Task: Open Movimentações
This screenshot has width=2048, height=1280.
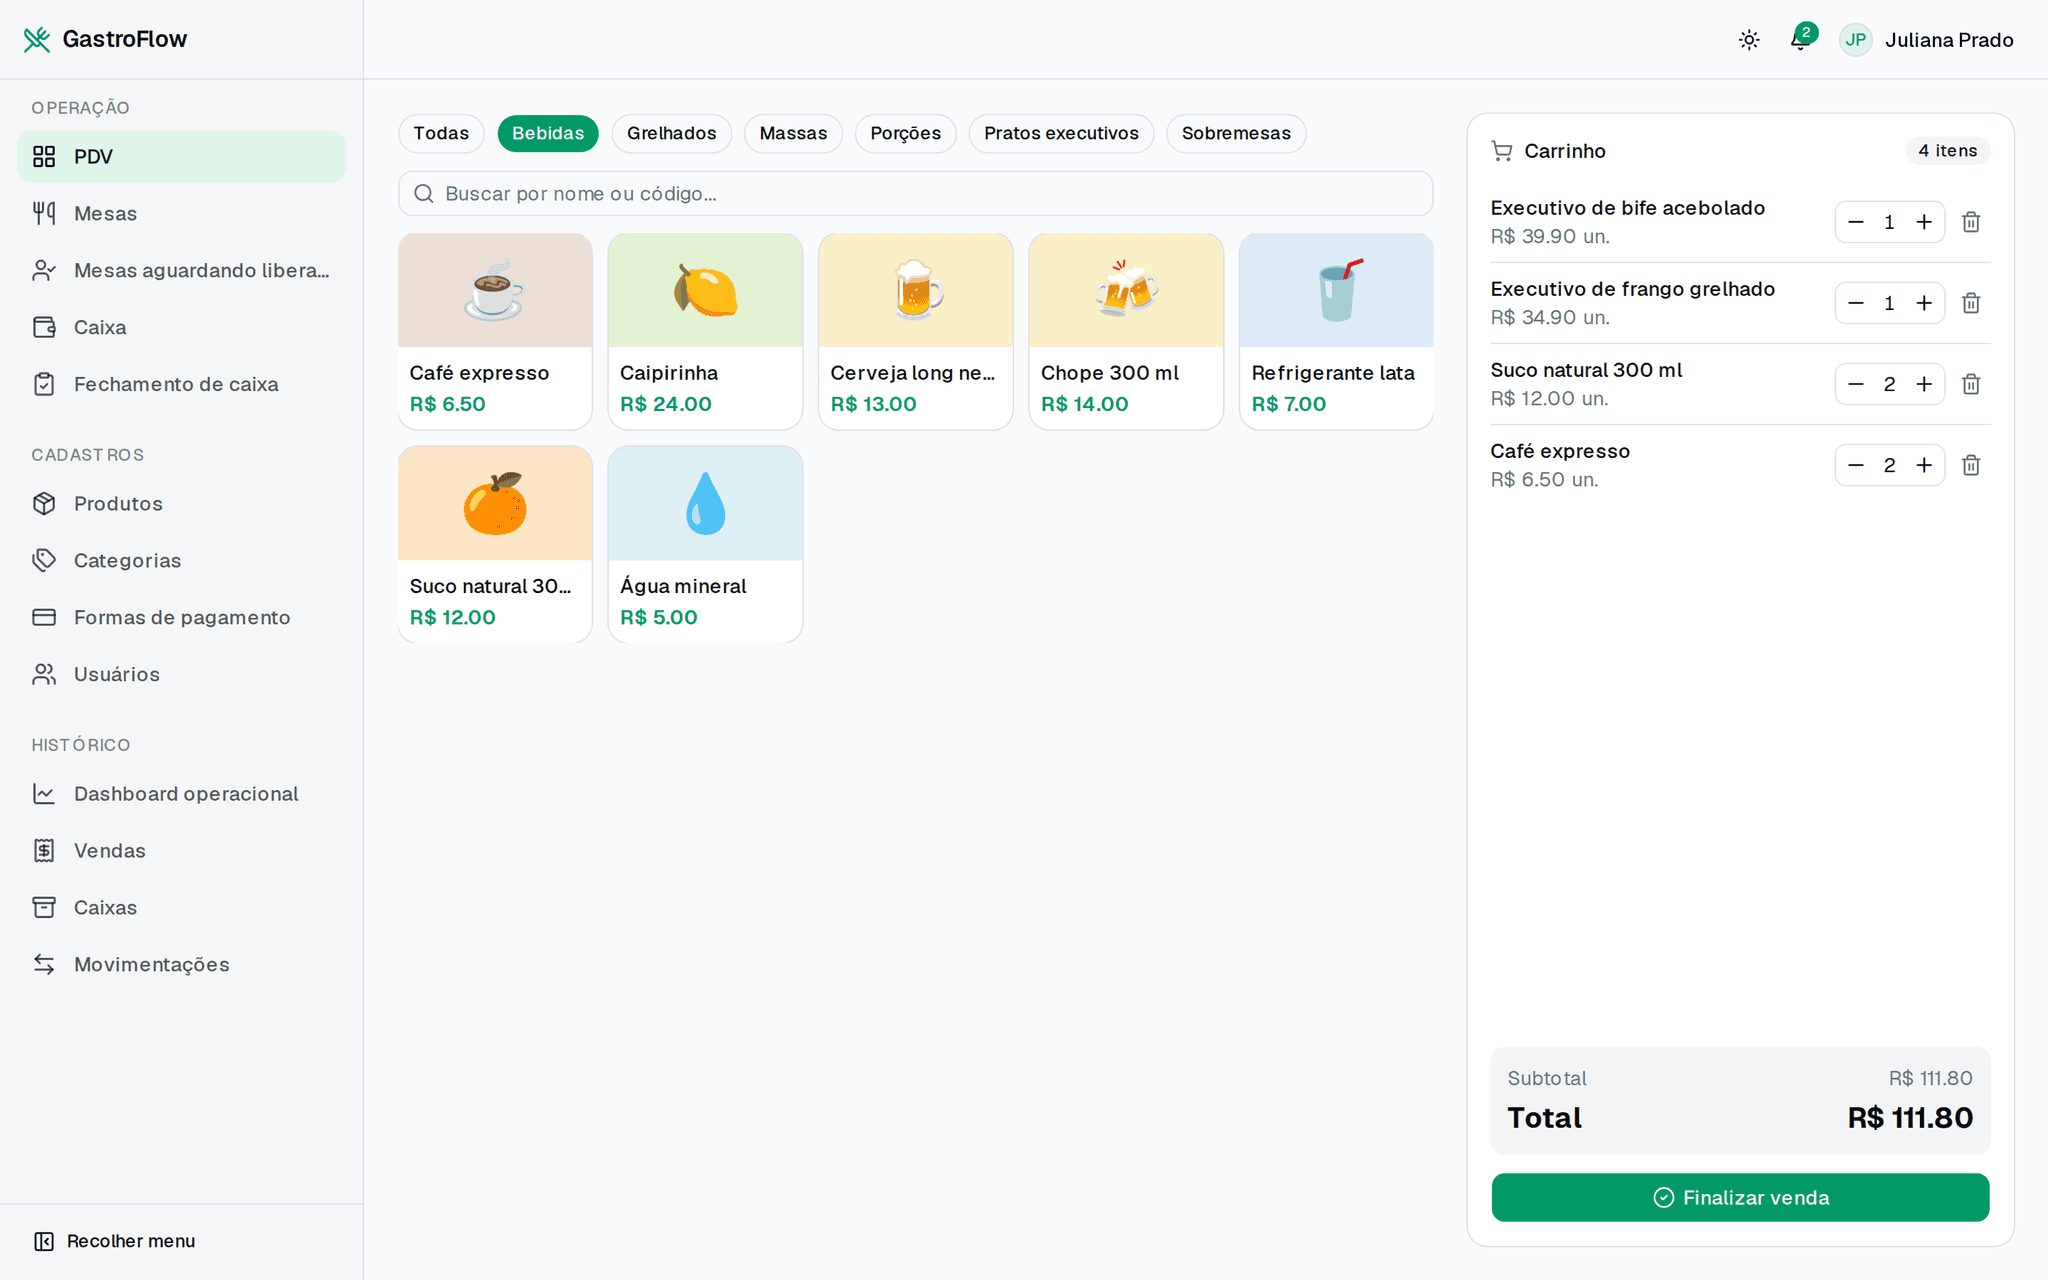Action: click(x=181, y=964)
